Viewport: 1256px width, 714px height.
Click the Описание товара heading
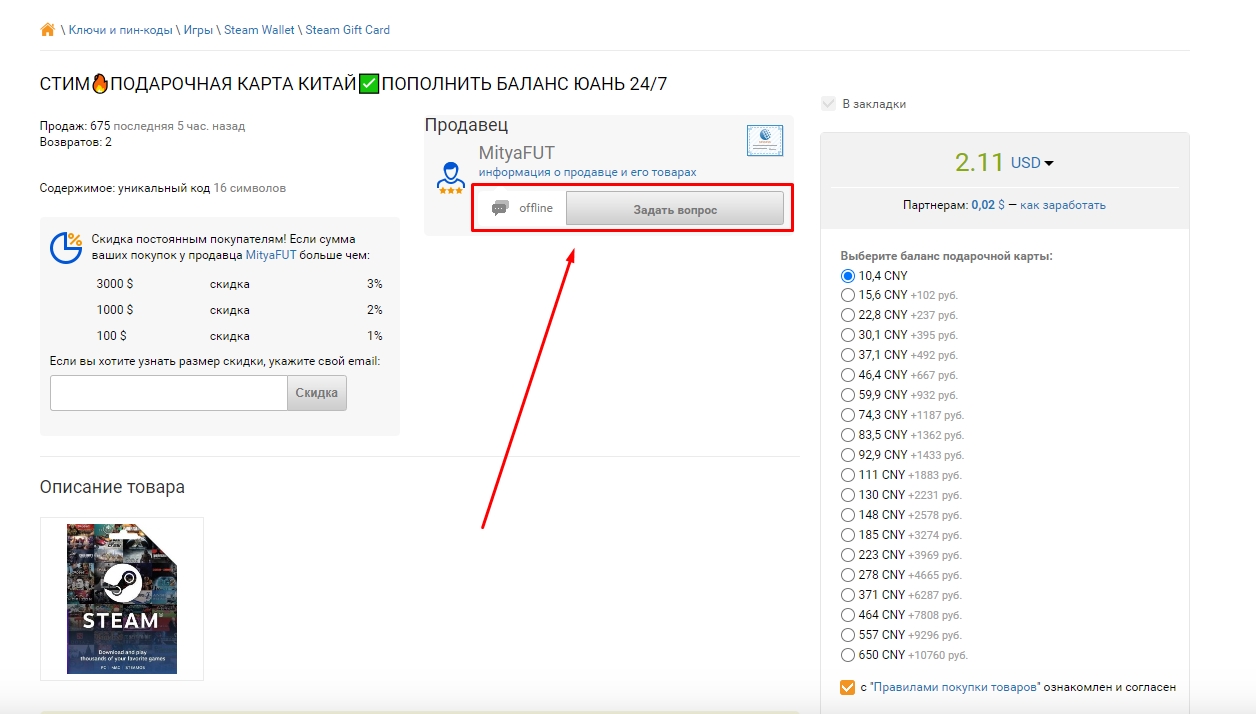(112, 487)
